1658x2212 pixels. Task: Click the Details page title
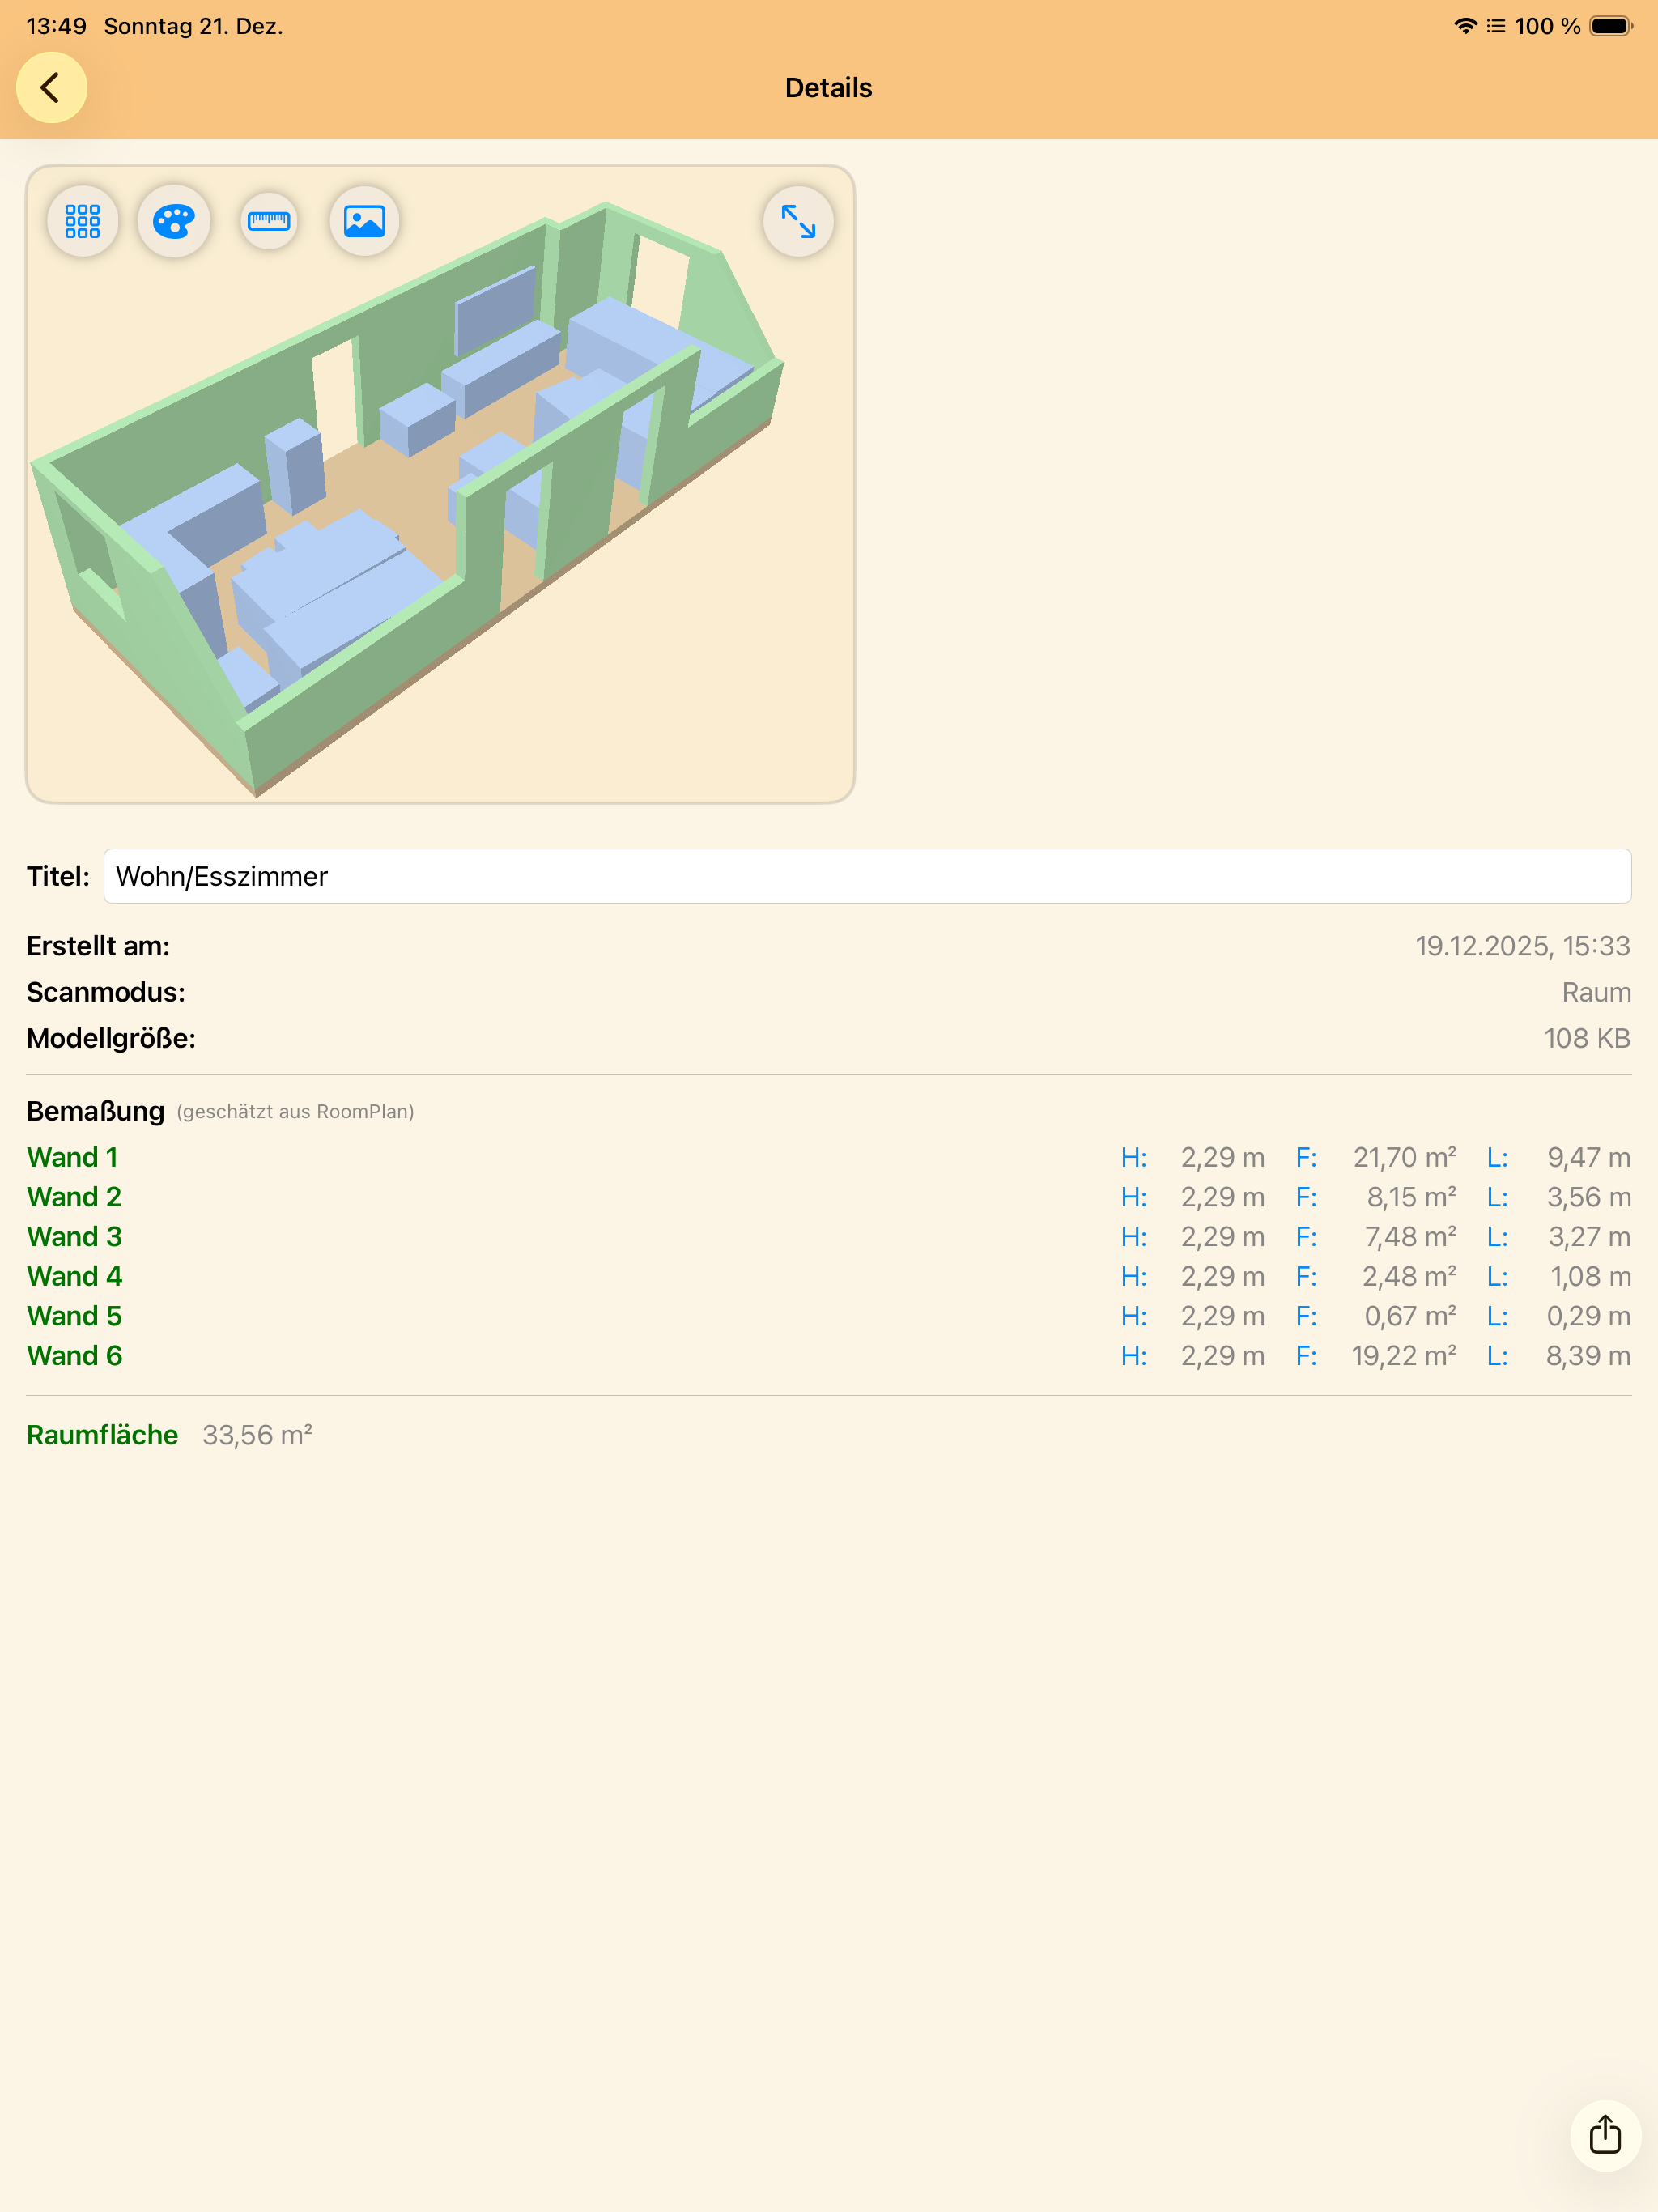(x=829, y=88)
